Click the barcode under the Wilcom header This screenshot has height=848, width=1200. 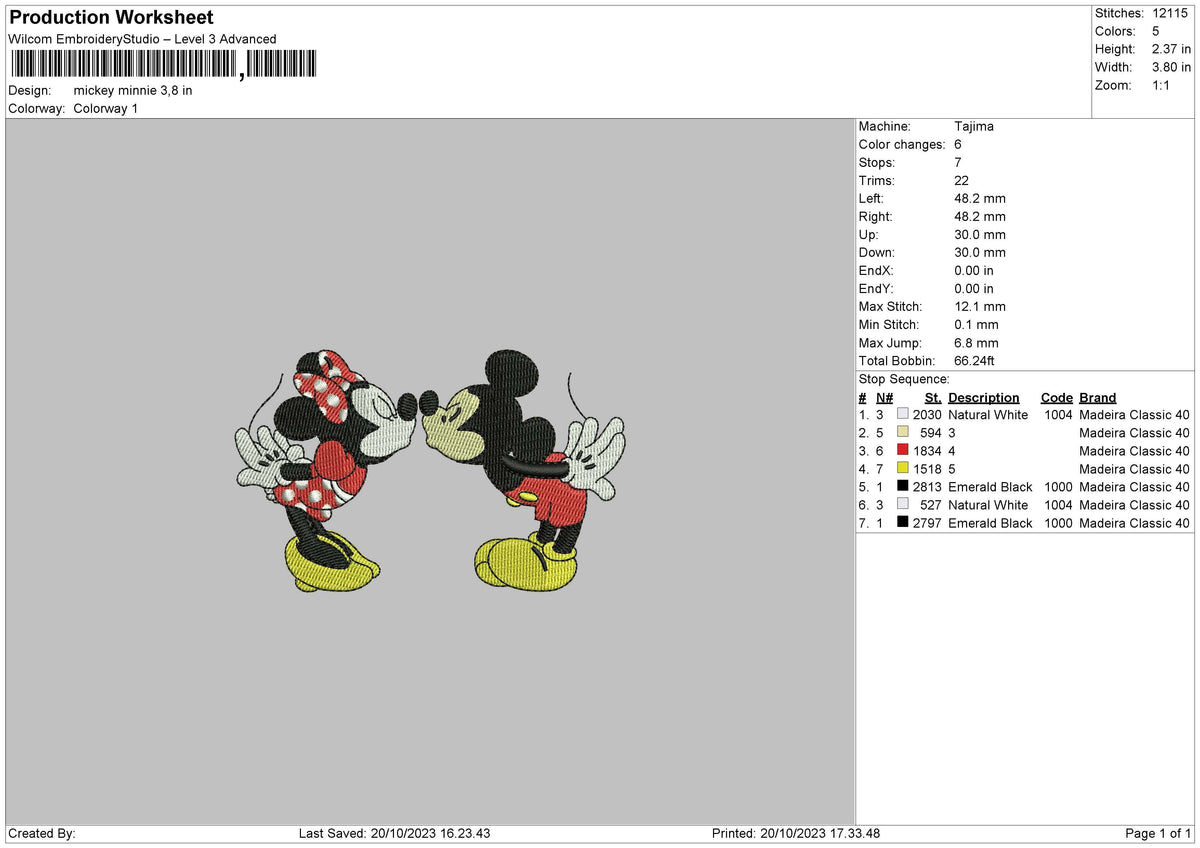point(163,66)
